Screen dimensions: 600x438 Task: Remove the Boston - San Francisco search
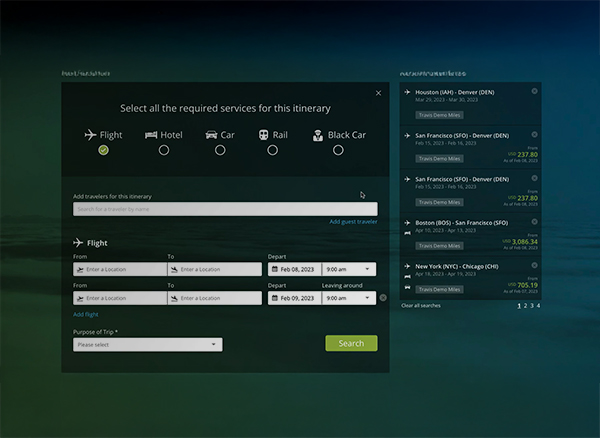pos(534,222)
